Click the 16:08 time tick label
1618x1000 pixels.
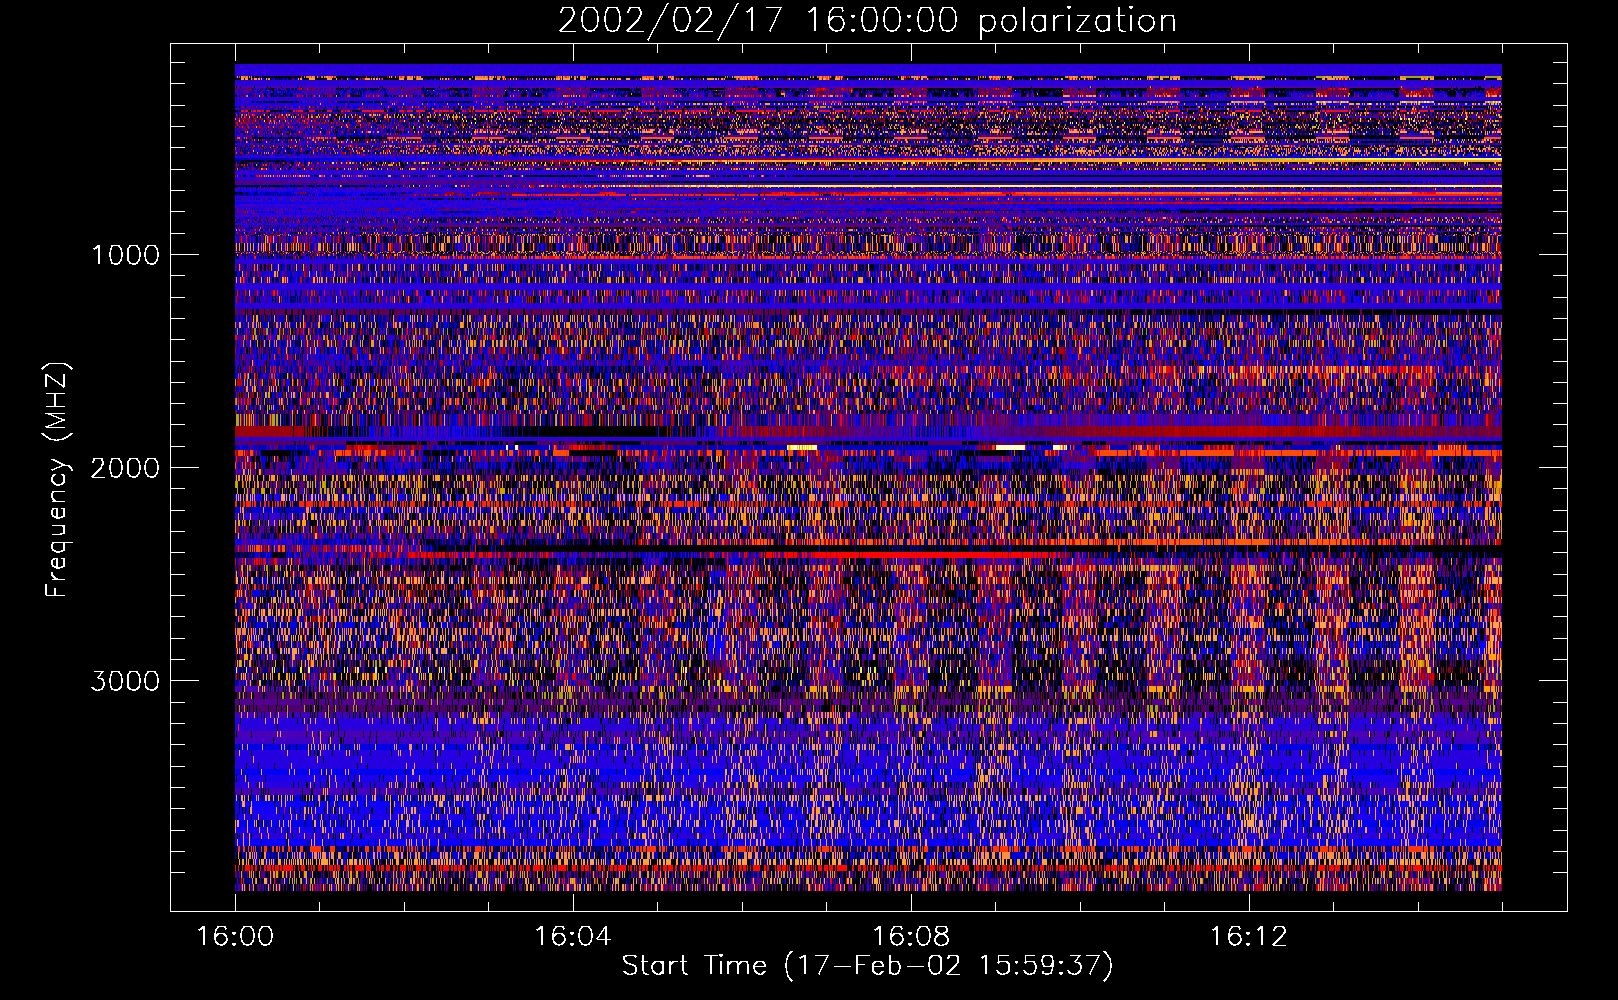(910, 937)
